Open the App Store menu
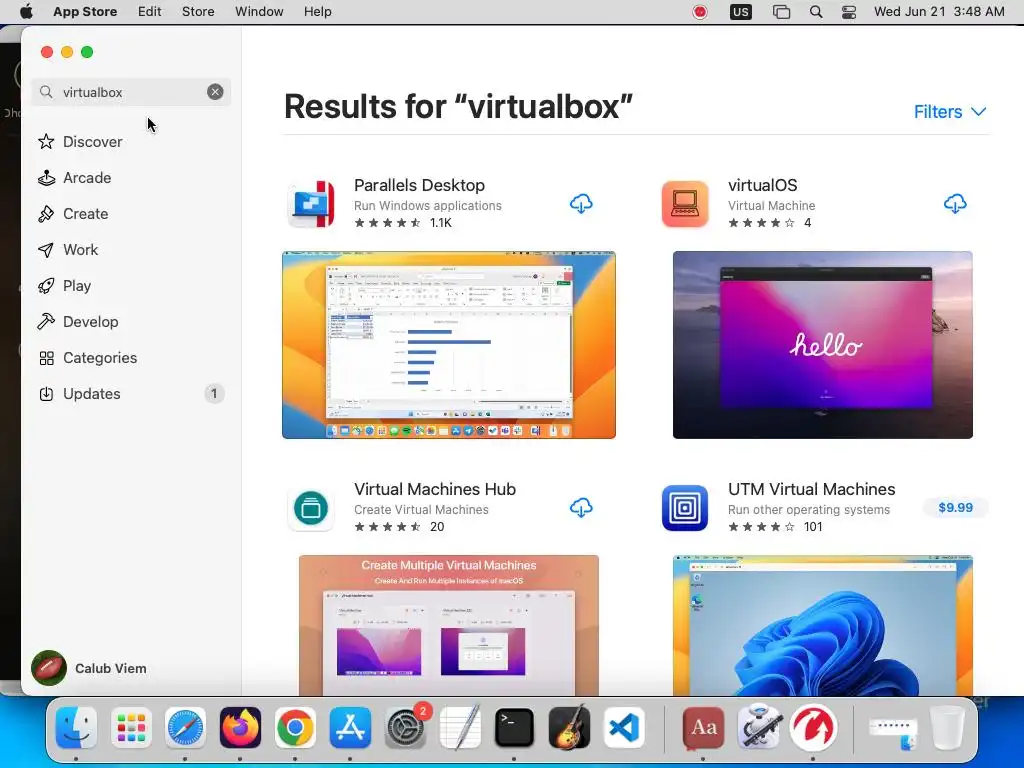1024x768 pixels. (85, 12)
